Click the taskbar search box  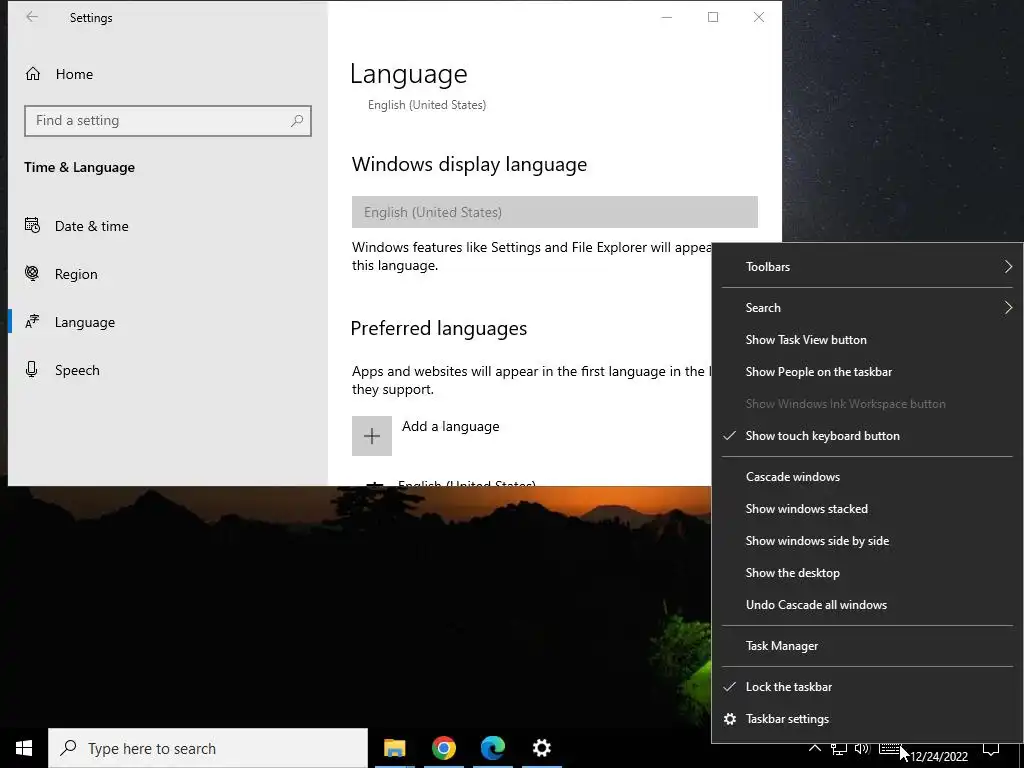[x=208, y=748]
